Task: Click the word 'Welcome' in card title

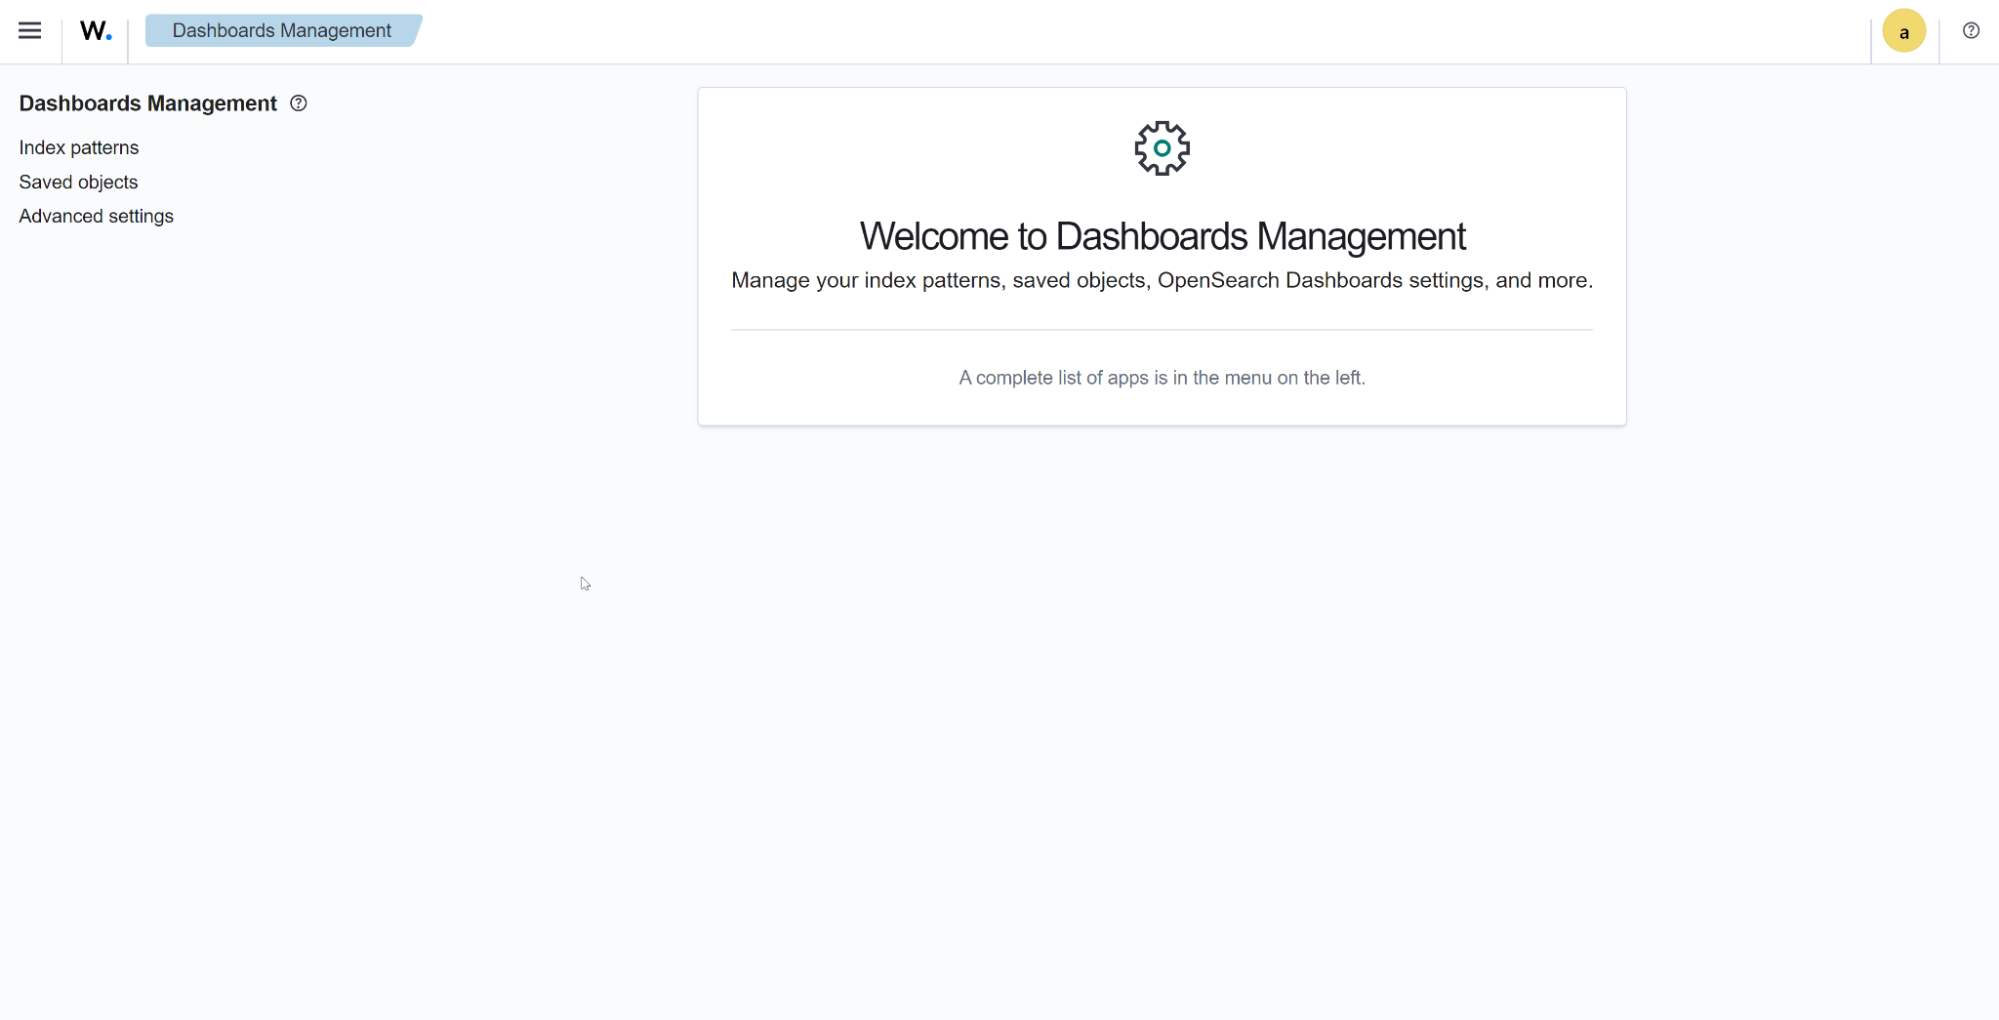Action: coord(934,237)
